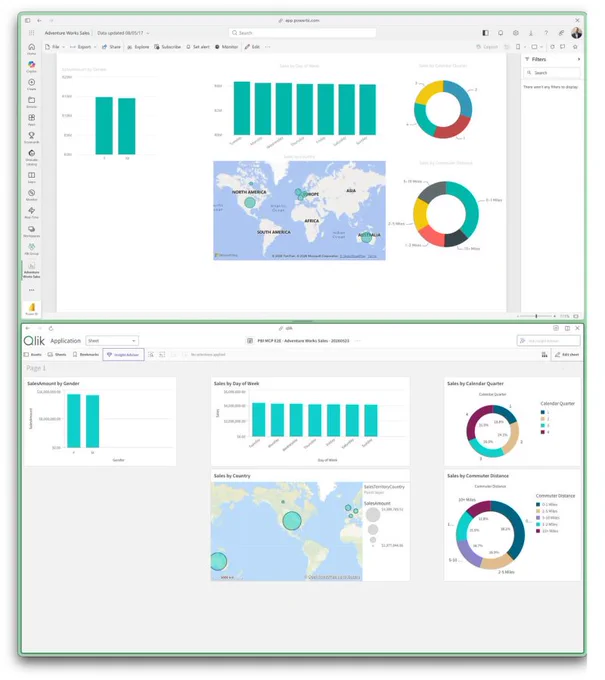Reload the Qlik browser page
This screenshot has width=605, height=680.
(x=51, y=328)
